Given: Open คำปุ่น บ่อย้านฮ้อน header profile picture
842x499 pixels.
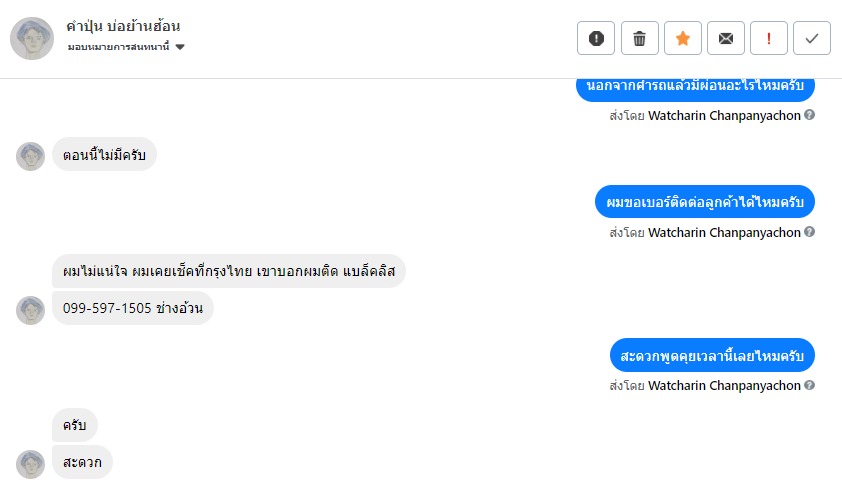Looking at the screenshot, I should 31,38.
